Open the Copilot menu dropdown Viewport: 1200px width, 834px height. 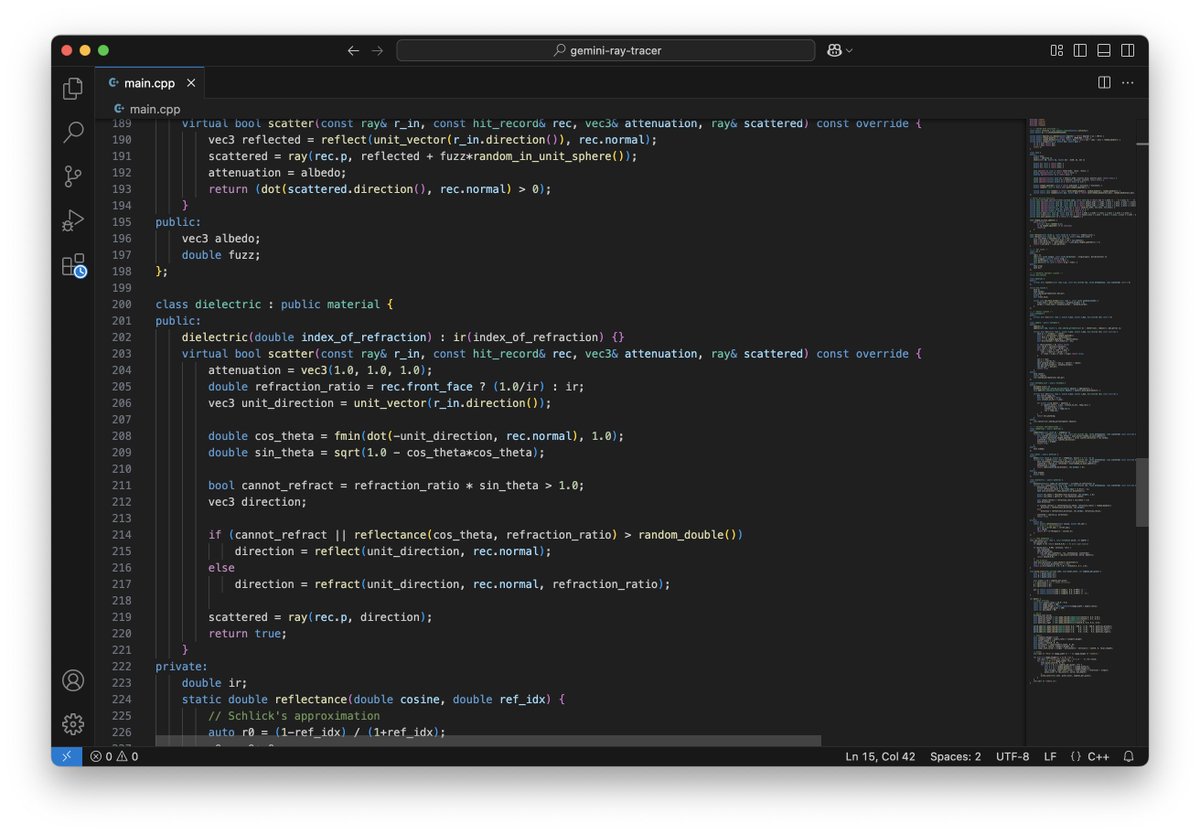click(838, 50)
